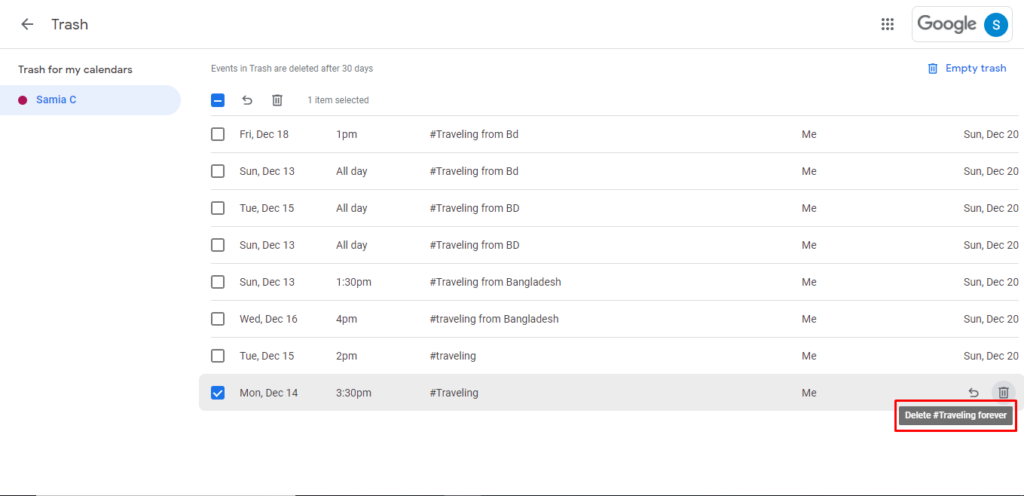Image resolution: width=1024 pixels, height=496 pixels.
Task: Click the 1:30pm time cell
Action: tap(353, 282)
